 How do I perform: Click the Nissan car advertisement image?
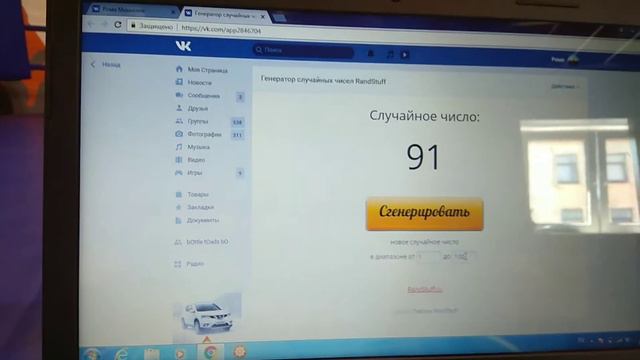pyautogui.click(x=207, y=316)
